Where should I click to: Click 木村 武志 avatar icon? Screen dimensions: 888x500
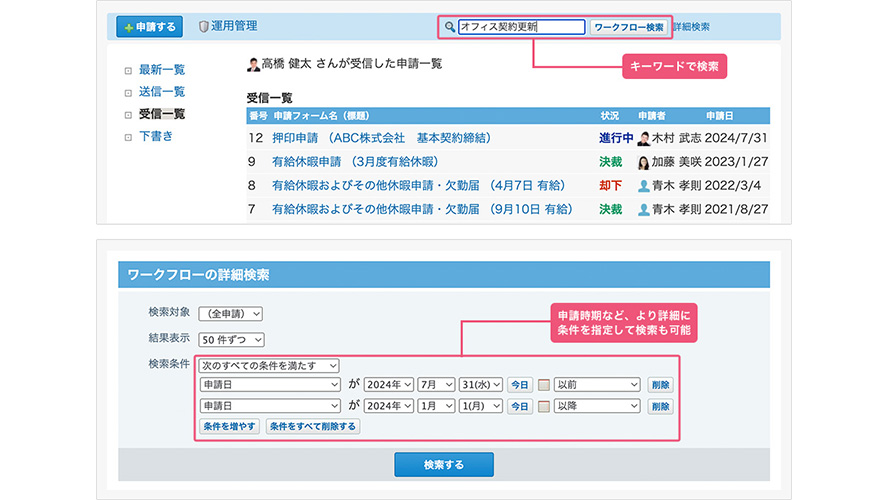point(643,138)
